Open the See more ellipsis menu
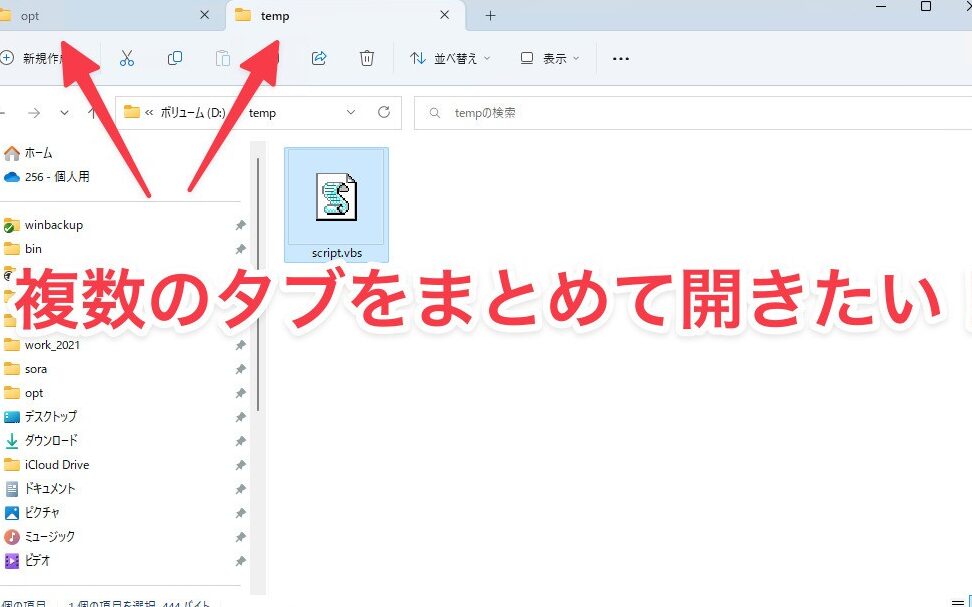The width and height of the screenshot is (972, 607). coord(620,58)
